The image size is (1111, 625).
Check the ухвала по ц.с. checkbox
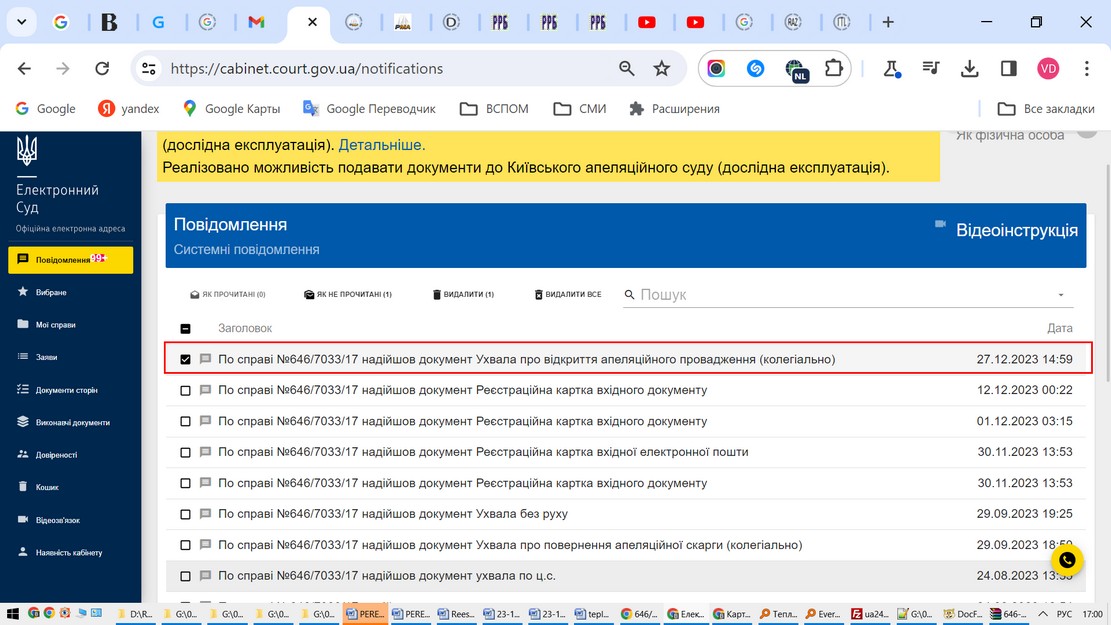(186, 576)
